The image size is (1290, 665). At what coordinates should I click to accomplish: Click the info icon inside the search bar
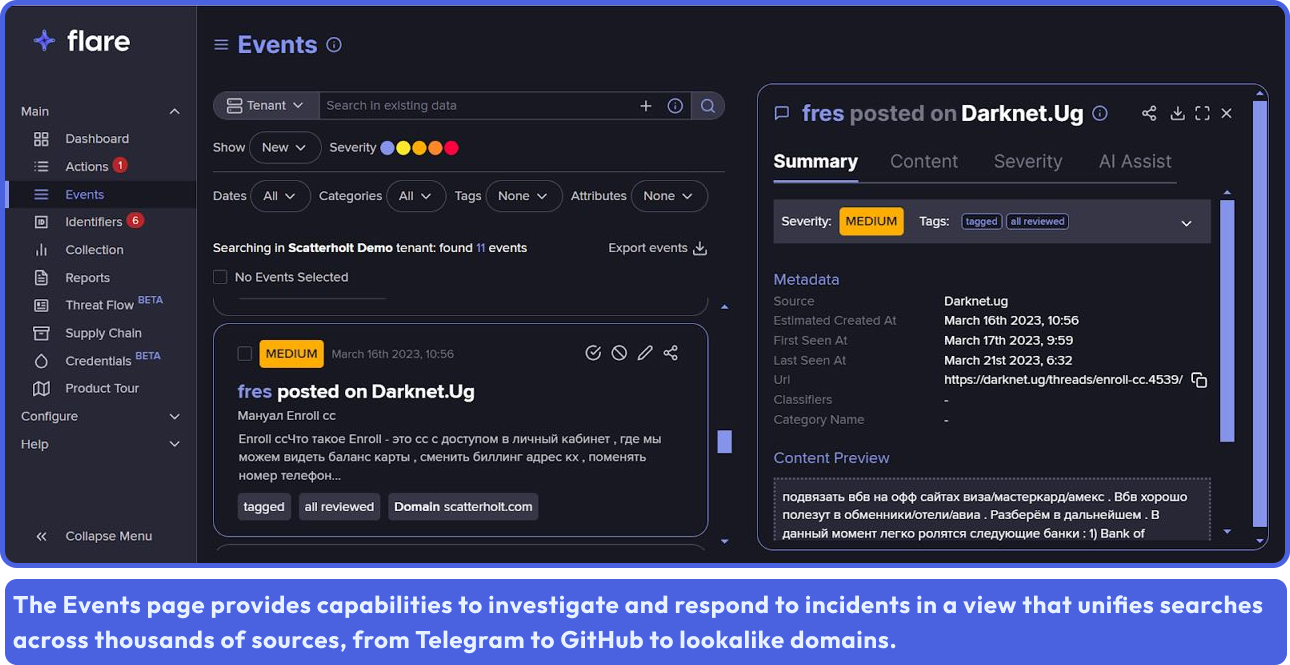675,106
